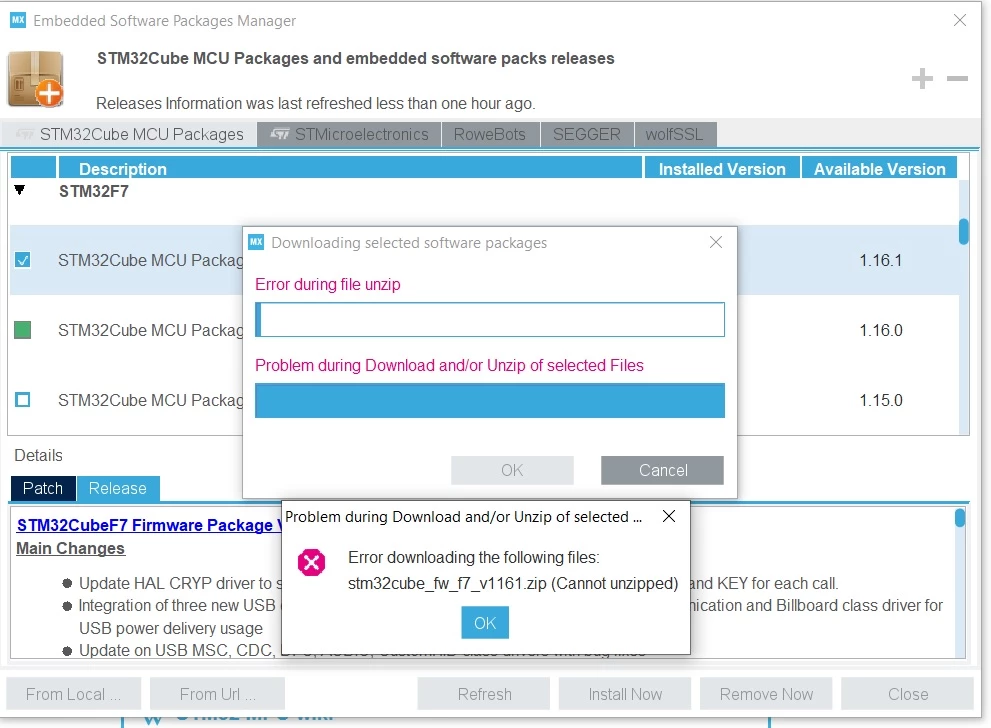
Task: Click the releases last refreshed info text
Action: click(315, 103)
